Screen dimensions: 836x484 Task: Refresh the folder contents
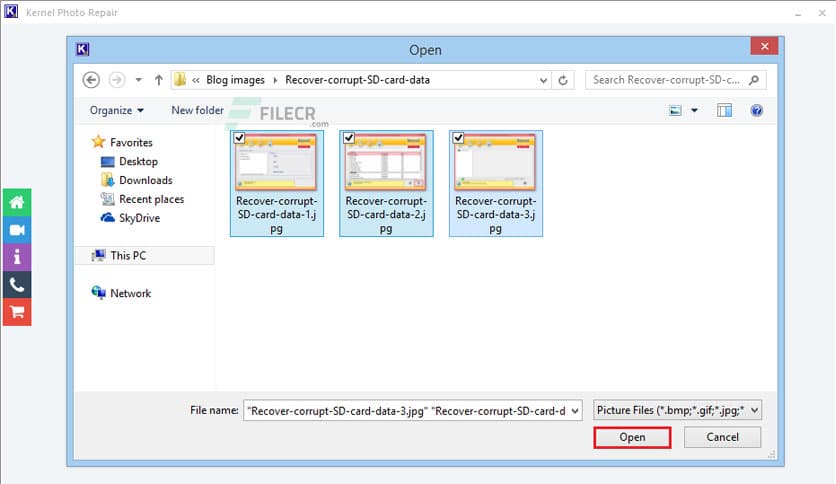point(563,80)
